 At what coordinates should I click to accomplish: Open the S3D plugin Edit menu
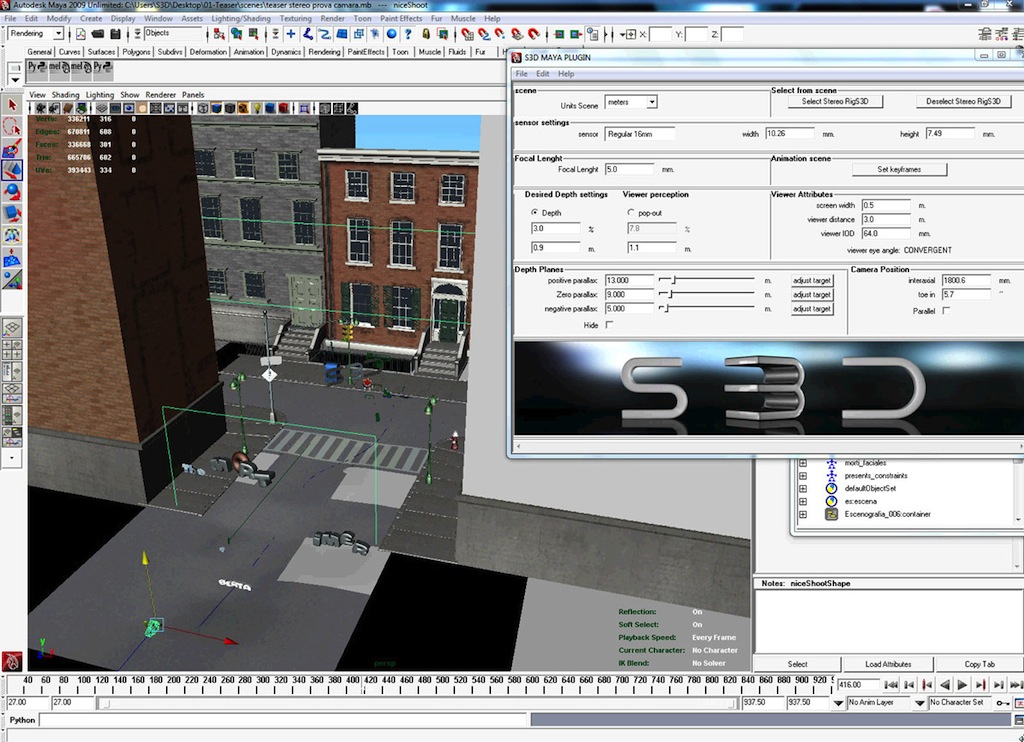click(x=542, y=74)
